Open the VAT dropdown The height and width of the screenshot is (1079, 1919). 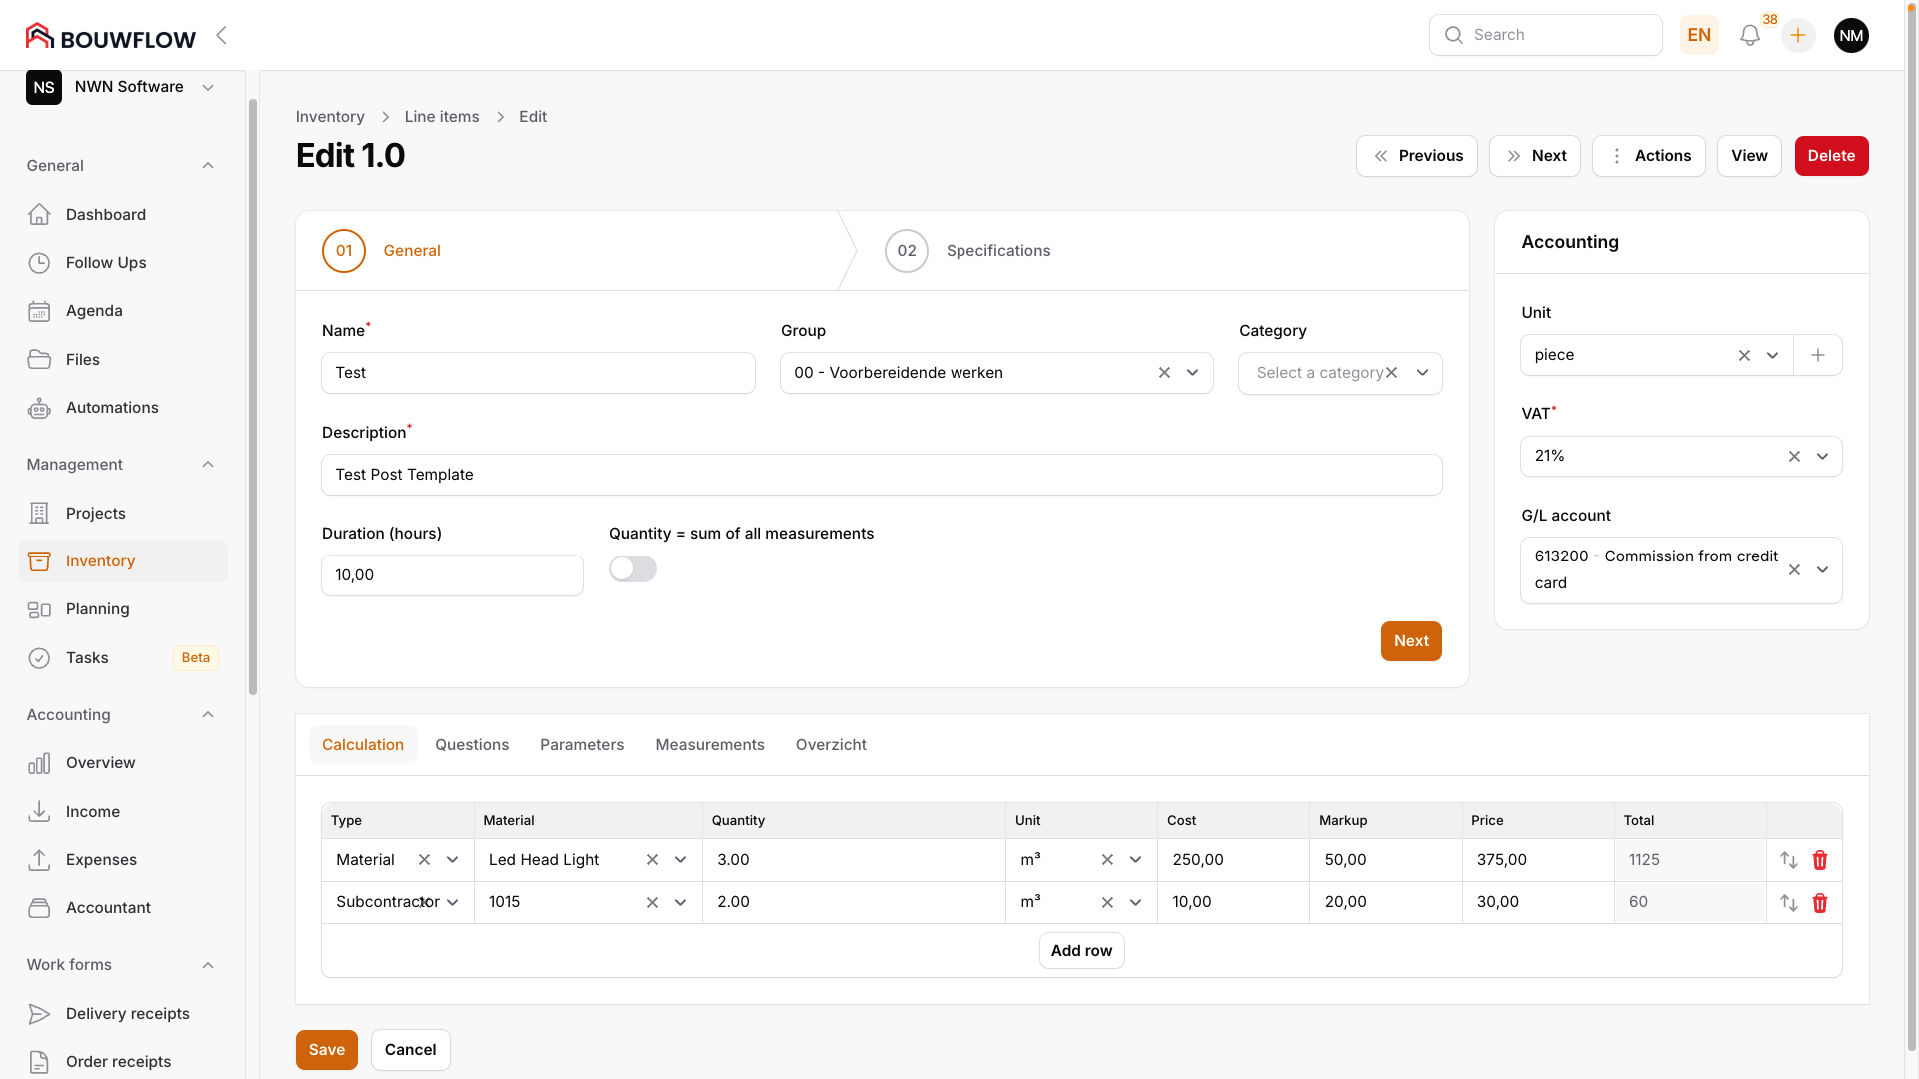click(x=1822, y=456)
